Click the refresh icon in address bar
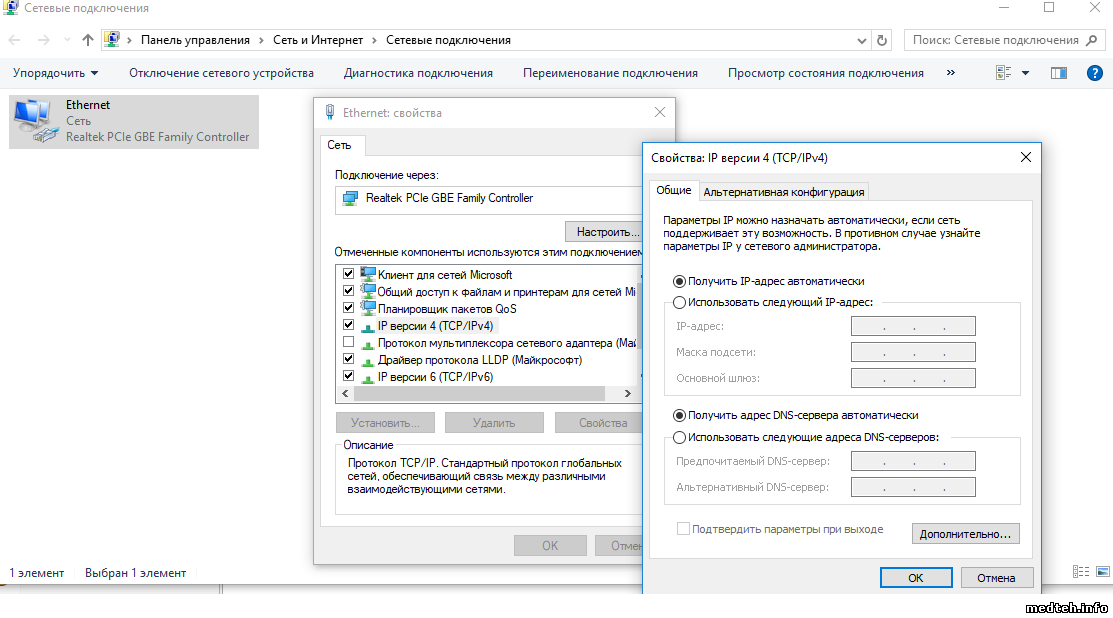This screenshot has width=1113, height=618. (882, 40)
